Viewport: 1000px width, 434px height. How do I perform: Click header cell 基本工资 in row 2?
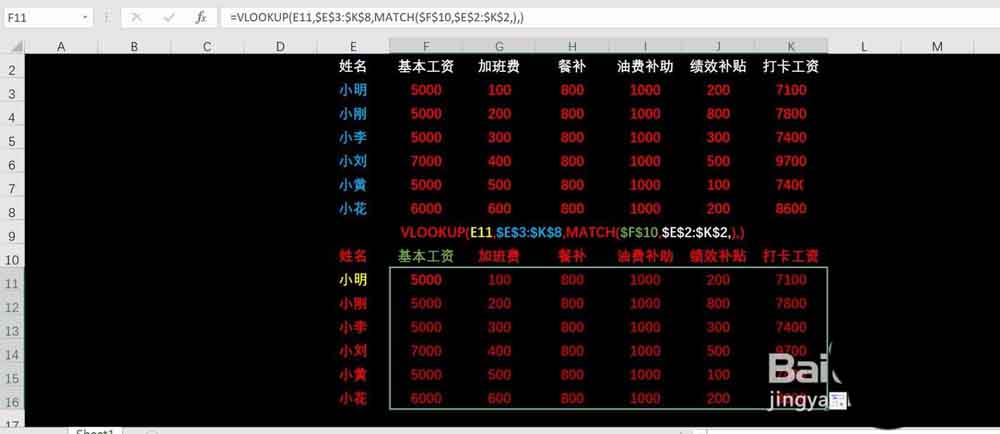coord(426,67)
